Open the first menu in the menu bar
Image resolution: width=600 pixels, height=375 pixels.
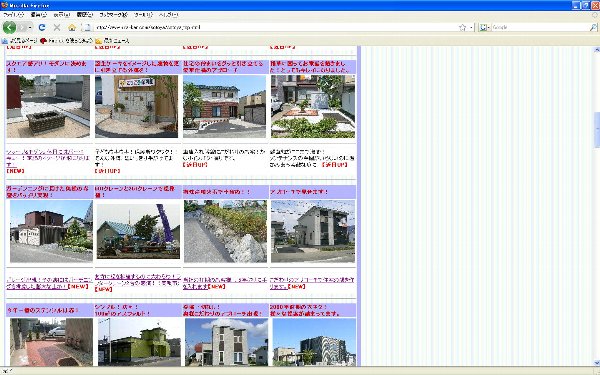13,15
